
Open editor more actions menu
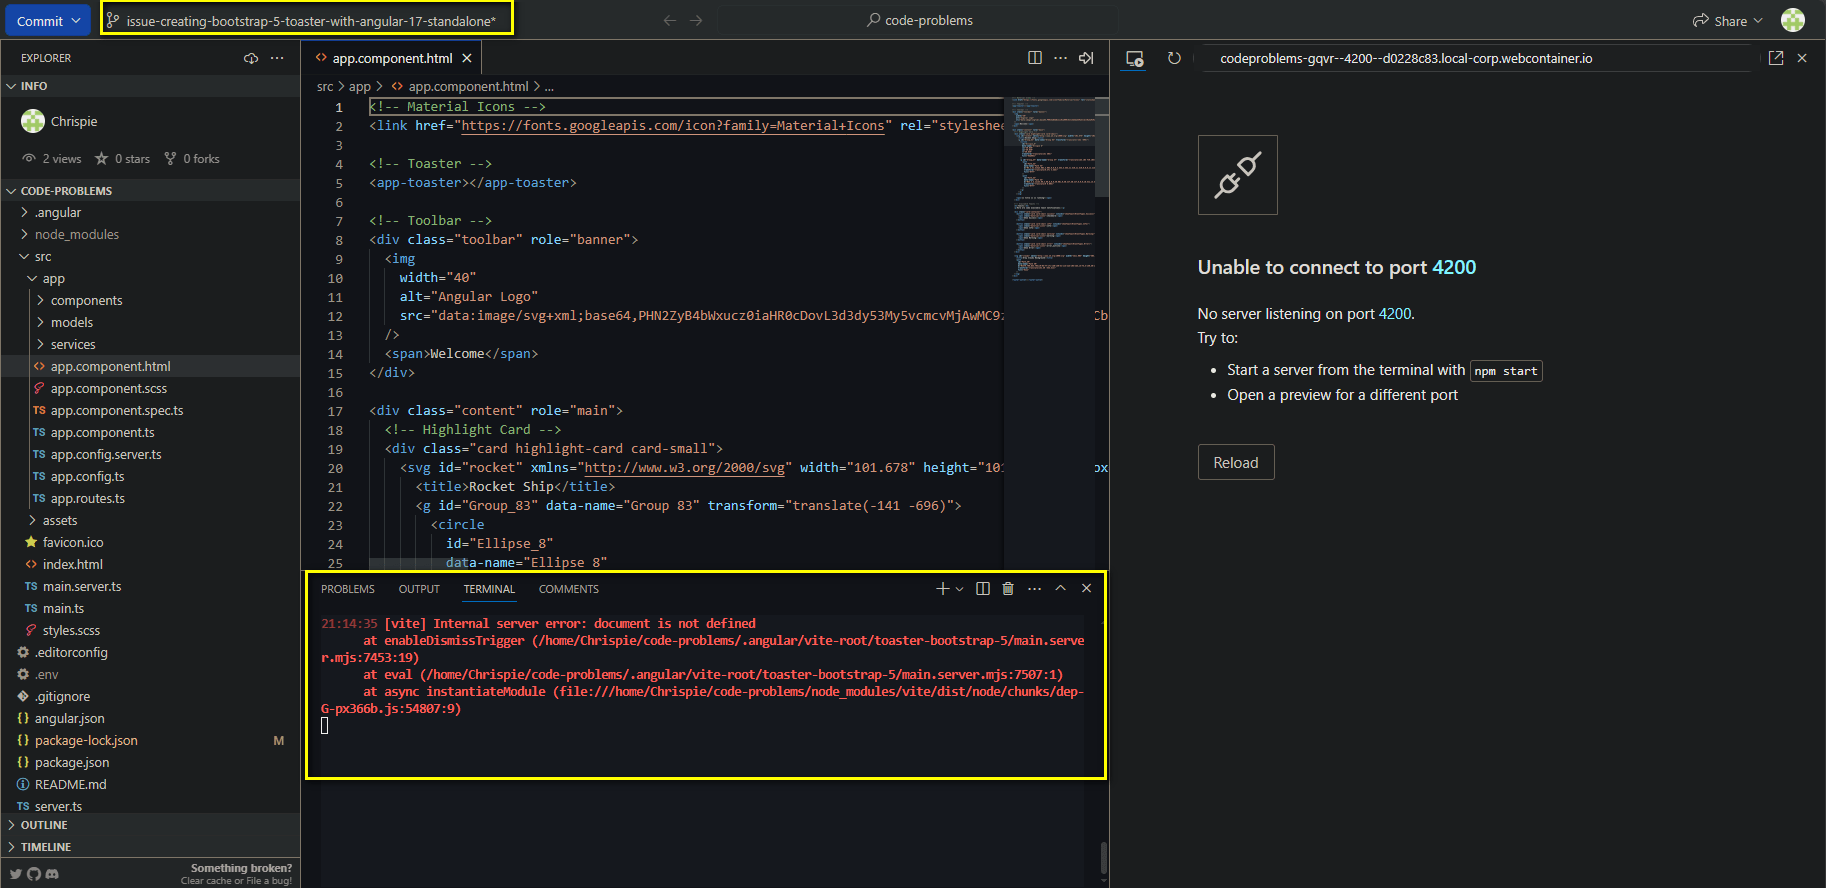coord(1060,58)
